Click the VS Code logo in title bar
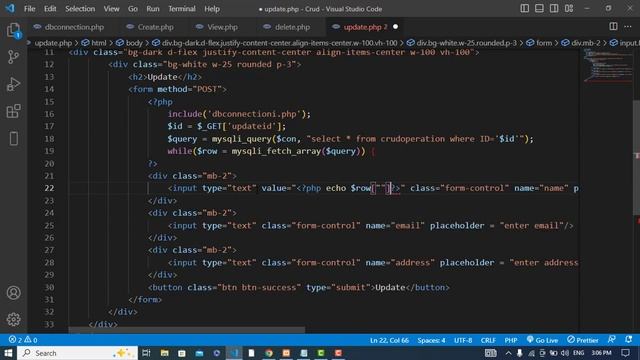 click(10, 8)
